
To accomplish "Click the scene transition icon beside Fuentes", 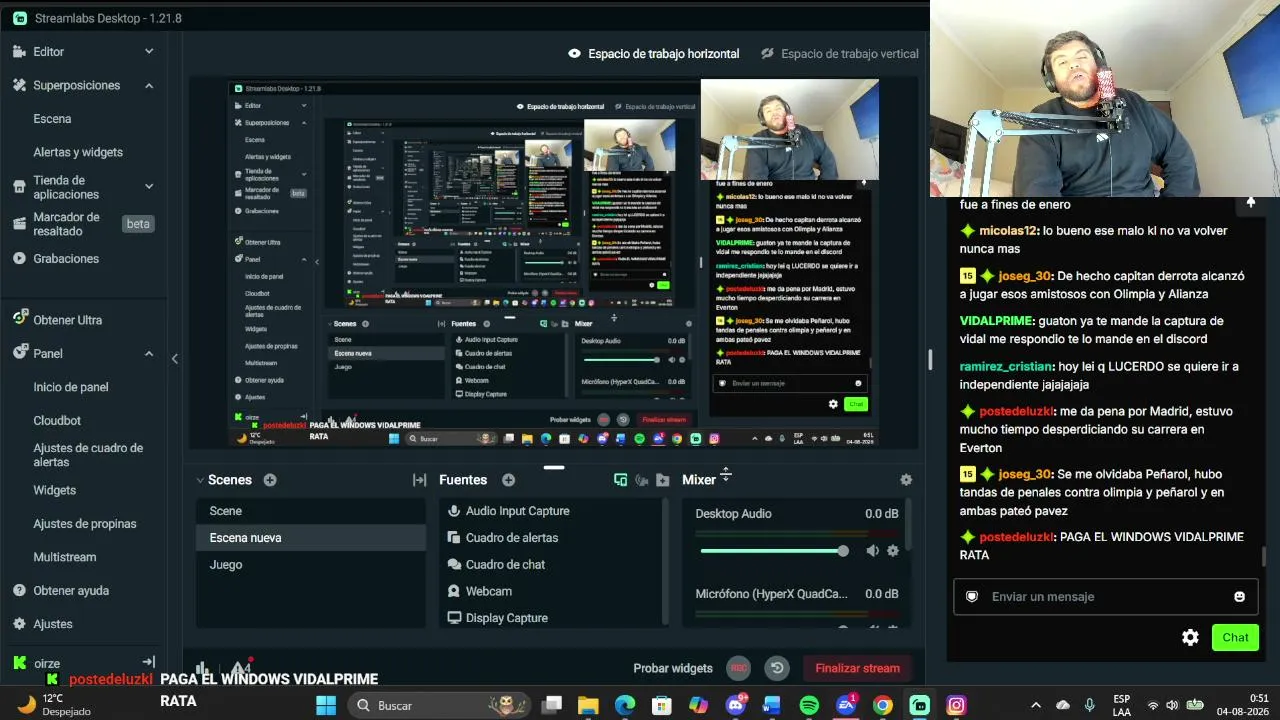I will point(420,480).
